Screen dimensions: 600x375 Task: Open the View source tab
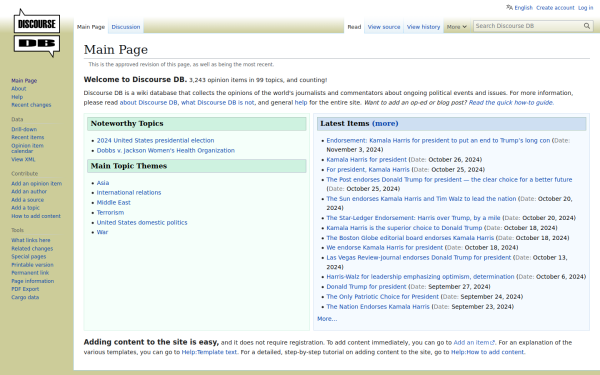click(384, 27)
